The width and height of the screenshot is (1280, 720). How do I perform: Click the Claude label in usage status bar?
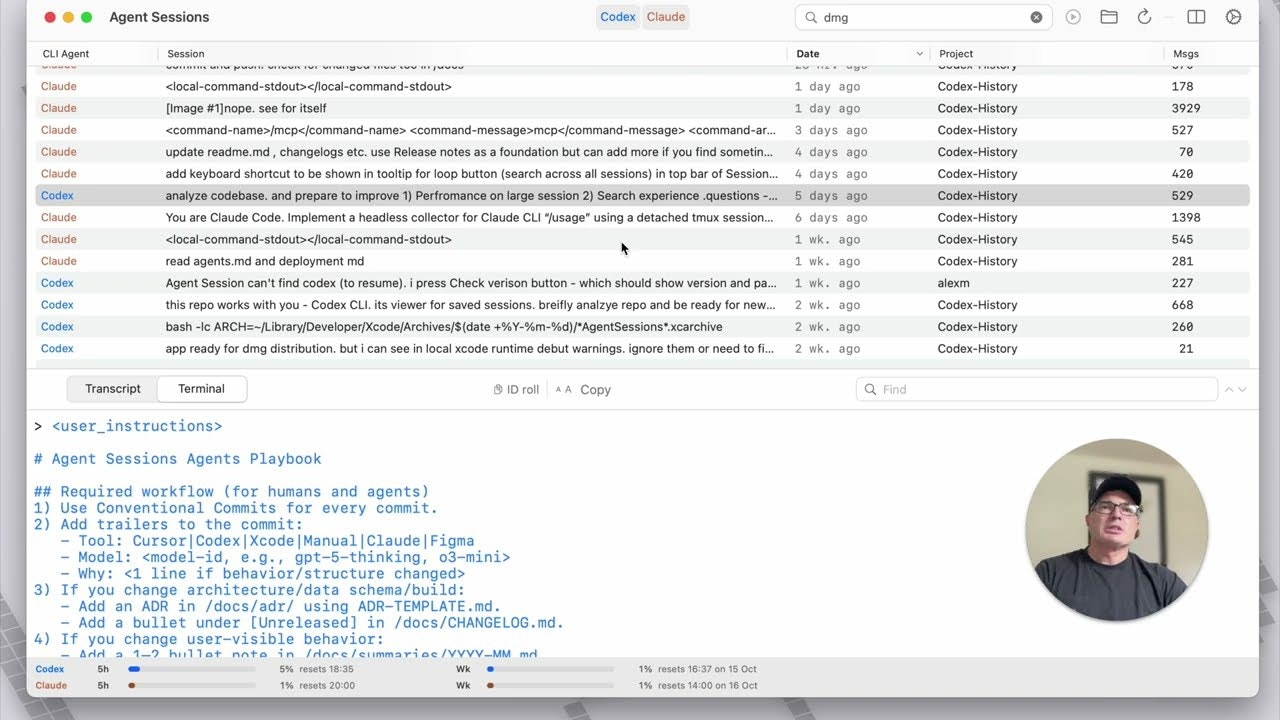tap(51, 686)
